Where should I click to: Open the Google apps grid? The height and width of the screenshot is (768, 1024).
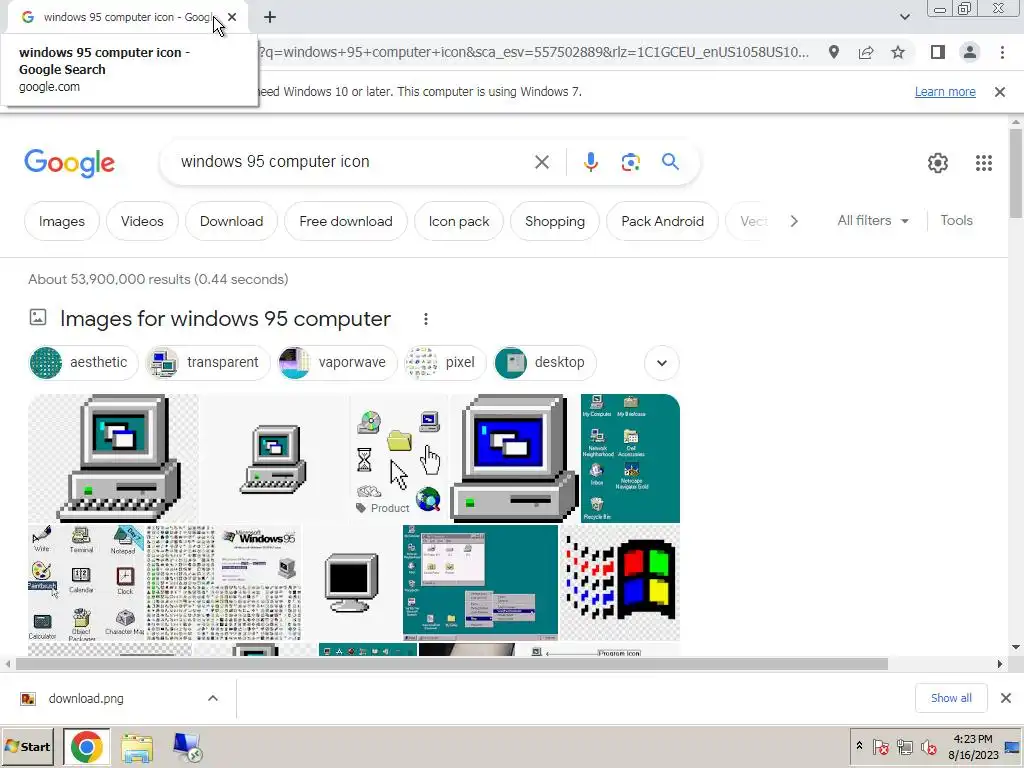(984, 163)
